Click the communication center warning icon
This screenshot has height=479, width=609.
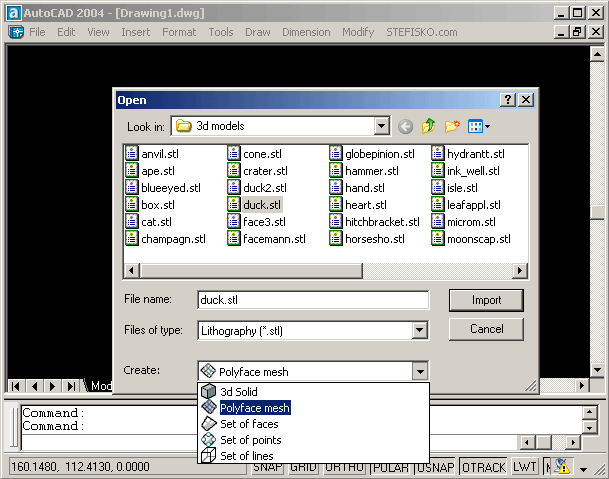point(562,466)
